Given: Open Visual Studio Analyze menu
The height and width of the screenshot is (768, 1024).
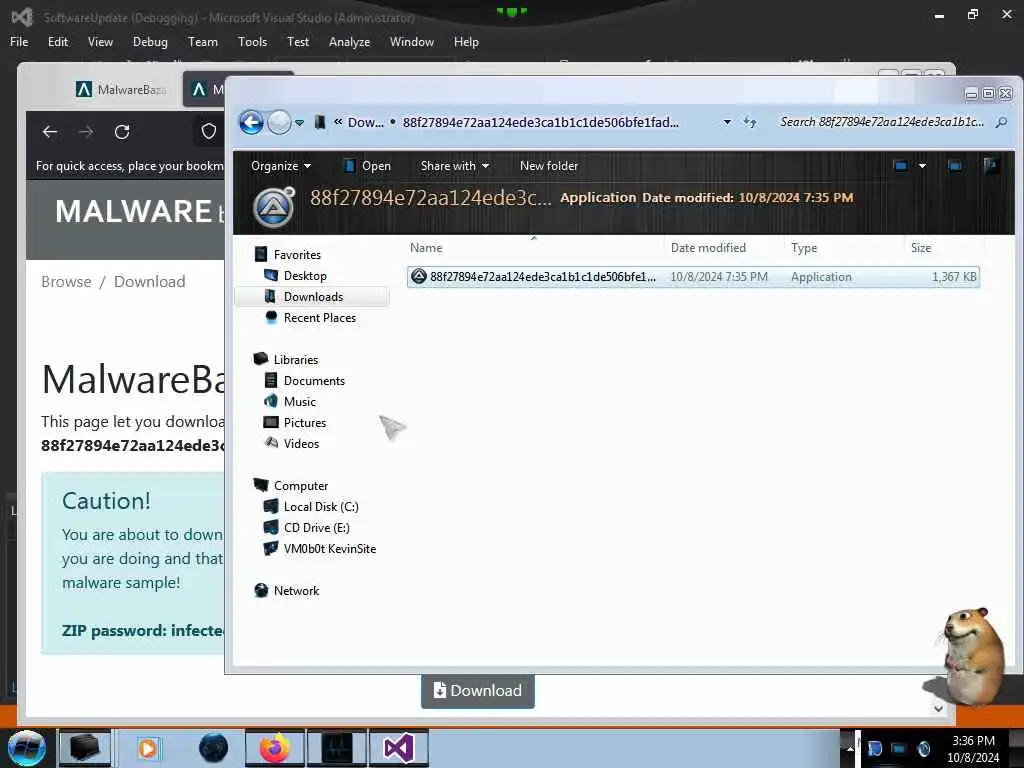Looking at the screenshot, I should point(349,42).
